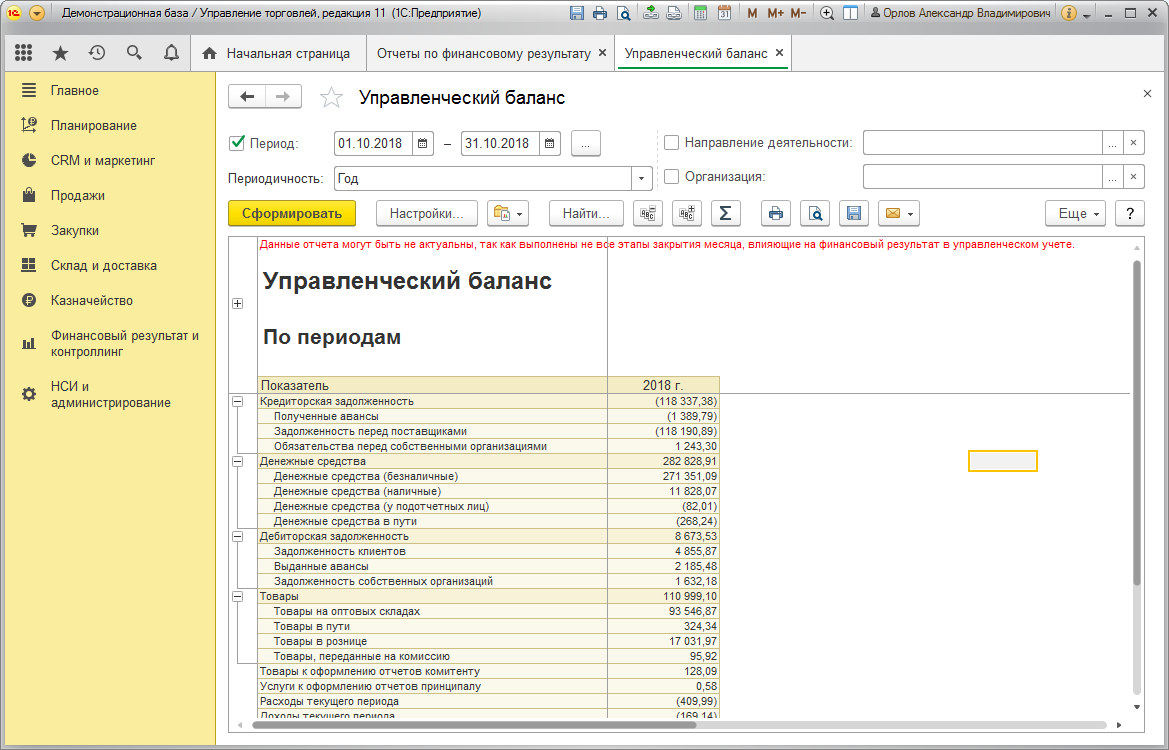Screen dimensions: 1169x750
Task: Click the get link icon in title bar
Action: point(651,13)
